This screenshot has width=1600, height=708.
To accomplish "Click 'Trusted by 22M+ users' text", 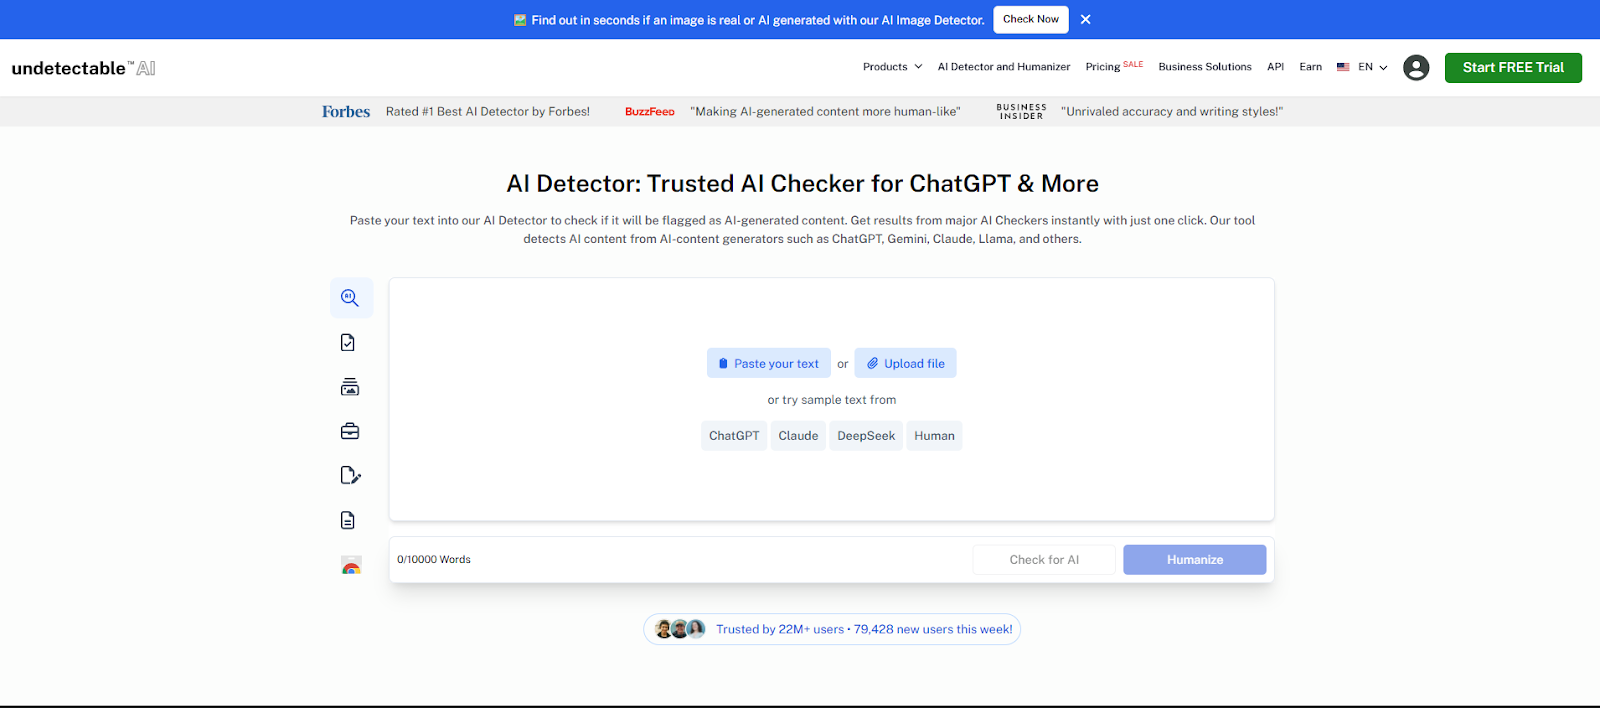I will 780,629.
